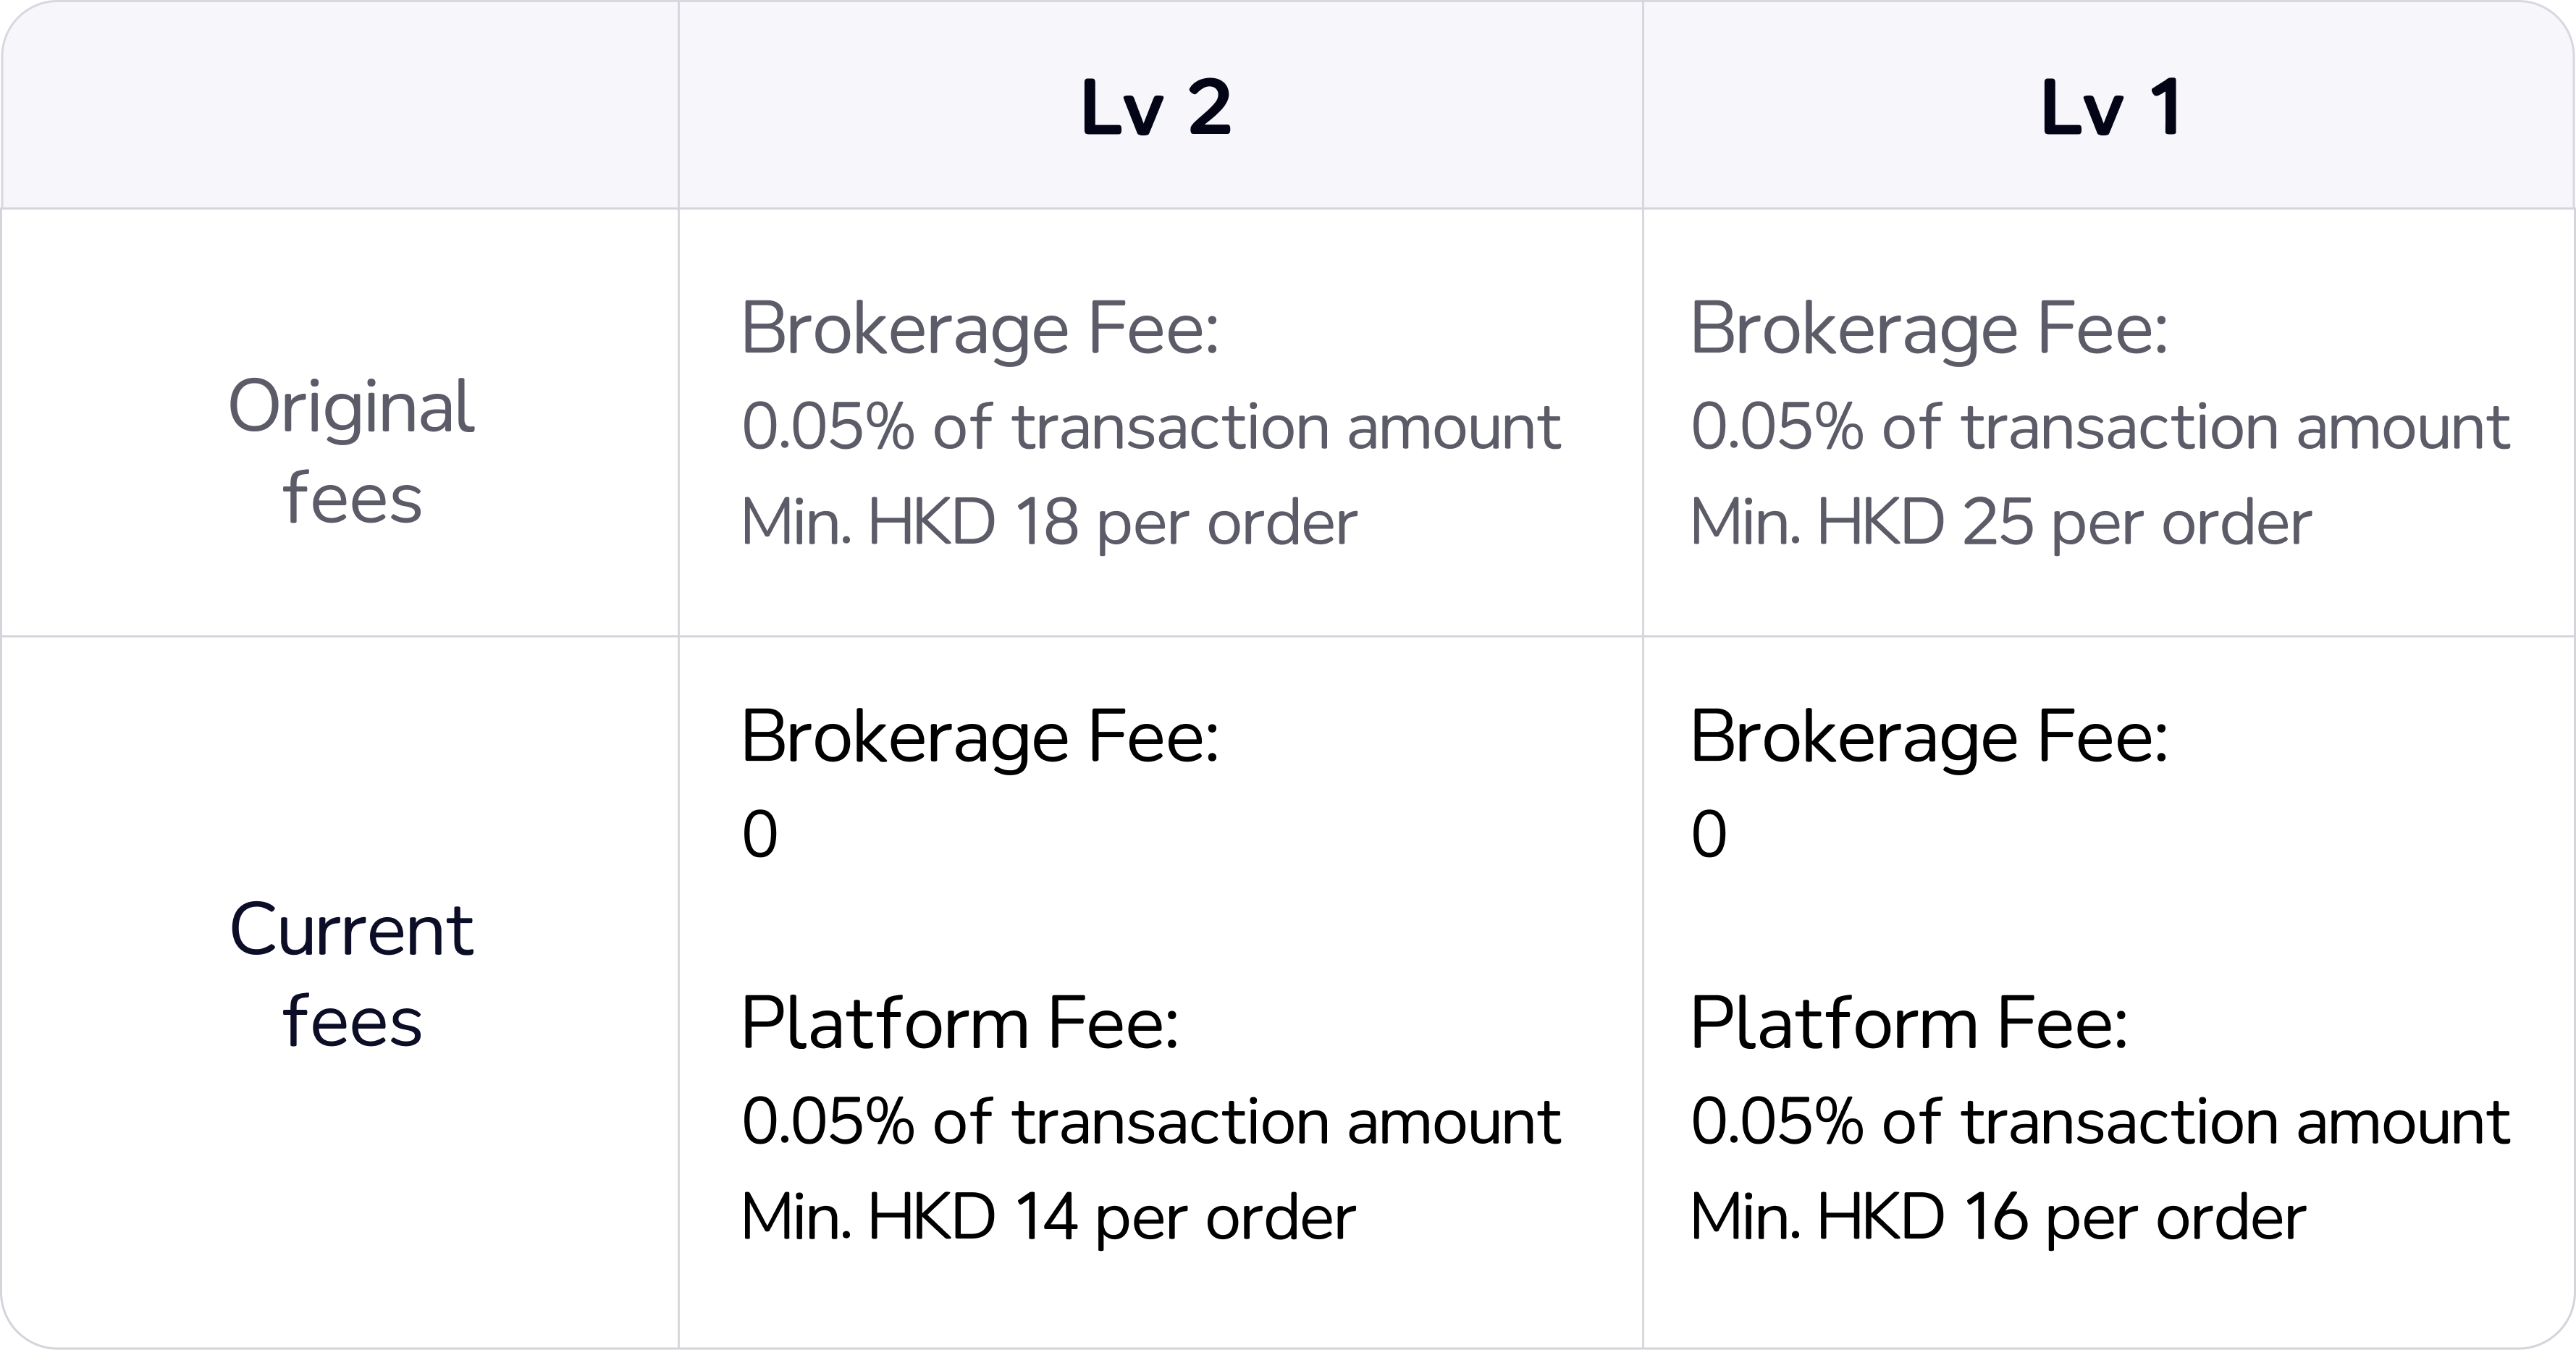Image resolution: width=2576 pixels, height=1350 pixels.
Task: Click 0.05% transaction text in Lv 2 original fees
Action: coord(1150,427)
